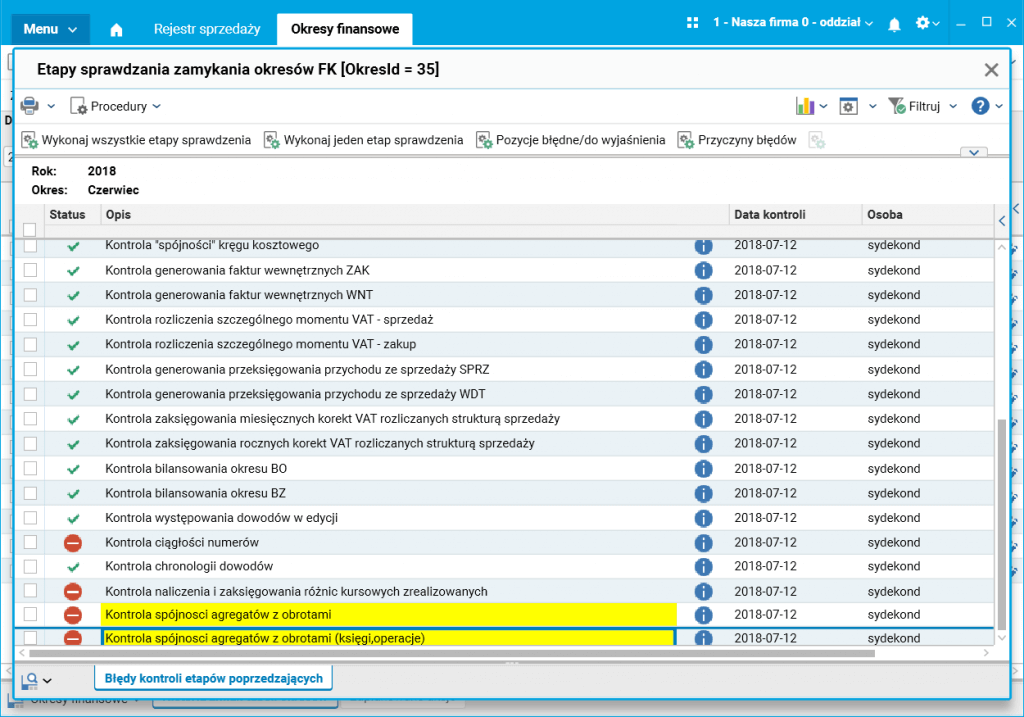Click Błędy kontroli etapów poprzedzających button
The image size is (1024, 717).
click(213, 678)
